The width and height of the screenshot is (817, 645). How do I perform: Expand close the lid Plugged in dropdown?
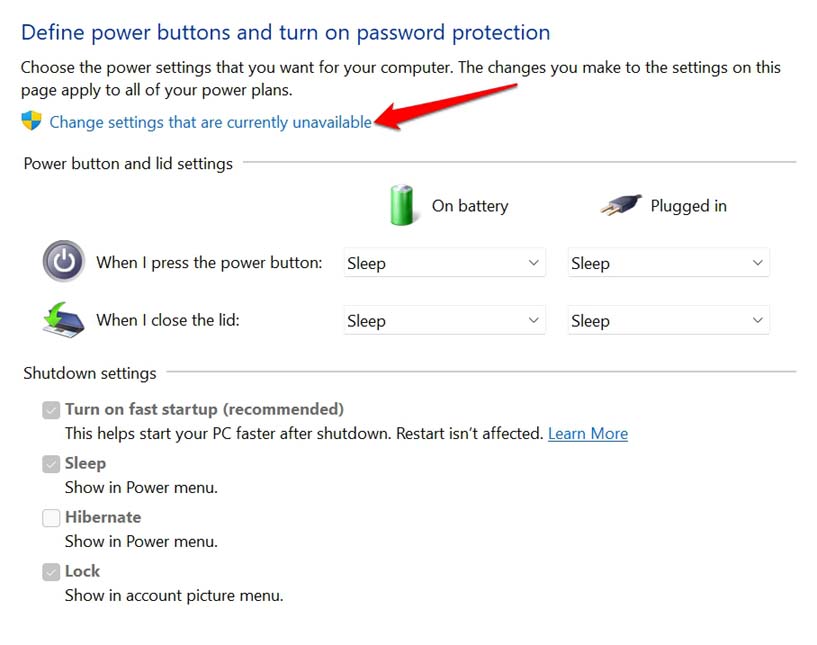(668, 321)
